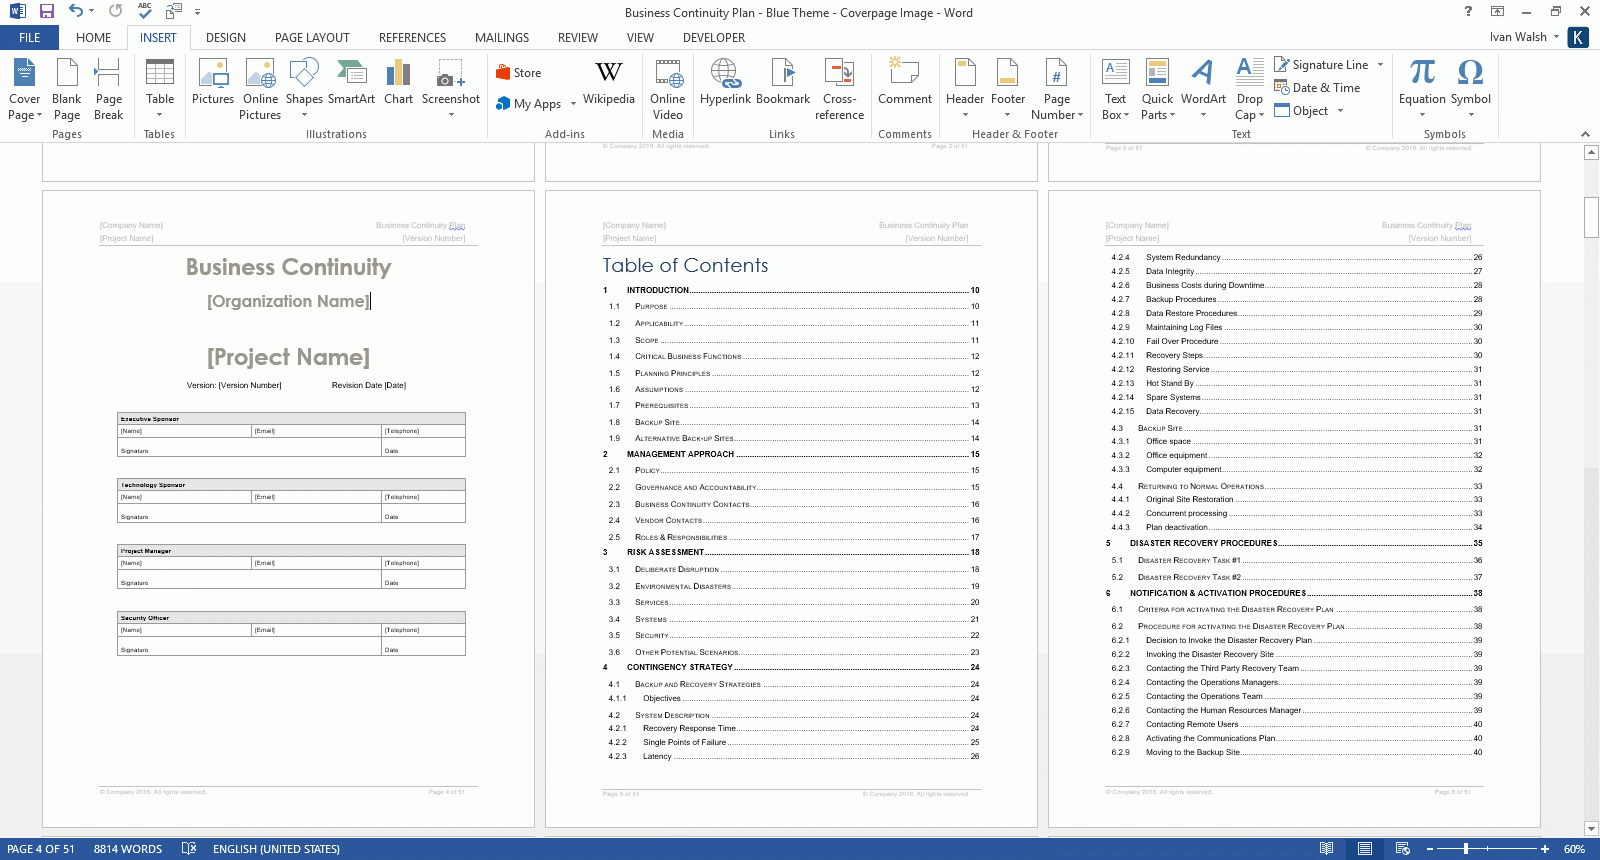The width and height of the screenshot is (1600, 860).
Task: Switch to Web Layout view in status bar
Action: pos(1403,849)
